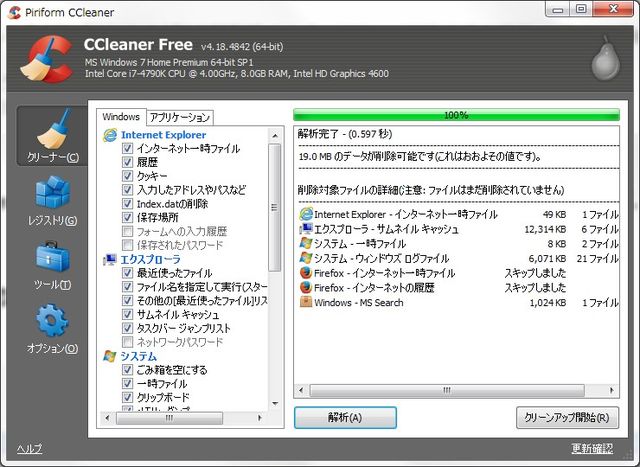The image size is (640, 467).
Task: Uncheck 入力したアドレスやパスなど
Action: pyautogui.click(x=127, y=190)
